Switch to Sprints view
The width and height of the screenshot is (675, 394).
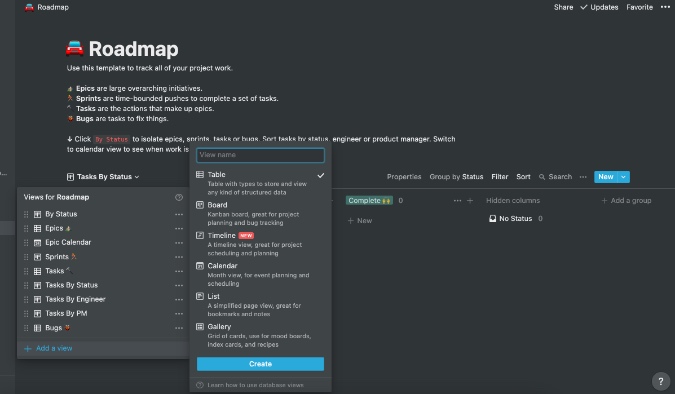(60, 257)
